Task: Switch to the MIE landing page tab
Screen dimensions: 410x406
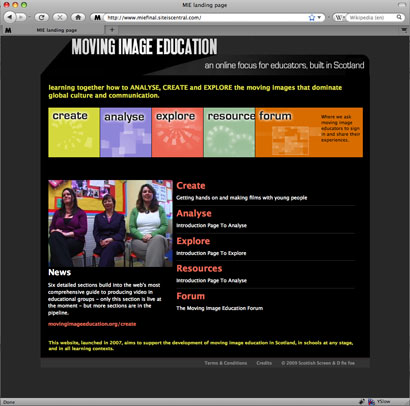Action: 53,30
